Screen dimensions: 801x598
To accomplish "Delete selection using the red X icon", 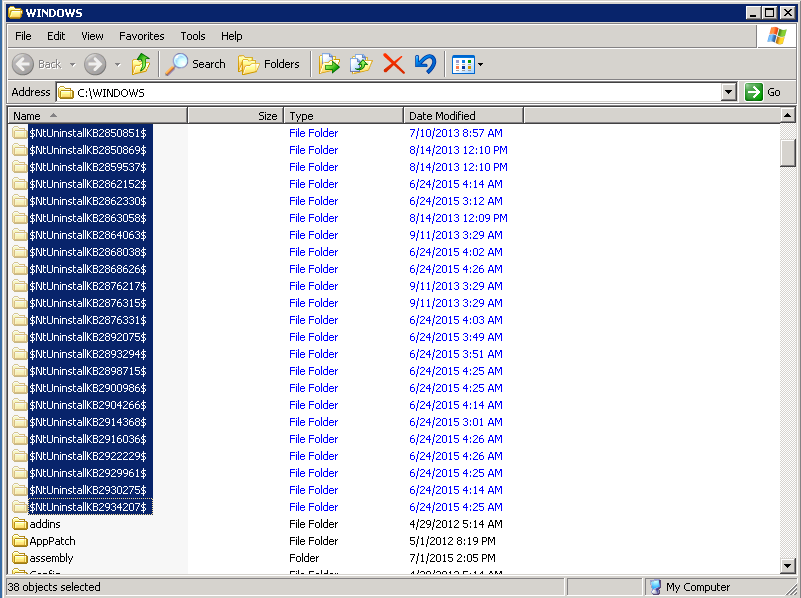I will click(x=392, y=63).
